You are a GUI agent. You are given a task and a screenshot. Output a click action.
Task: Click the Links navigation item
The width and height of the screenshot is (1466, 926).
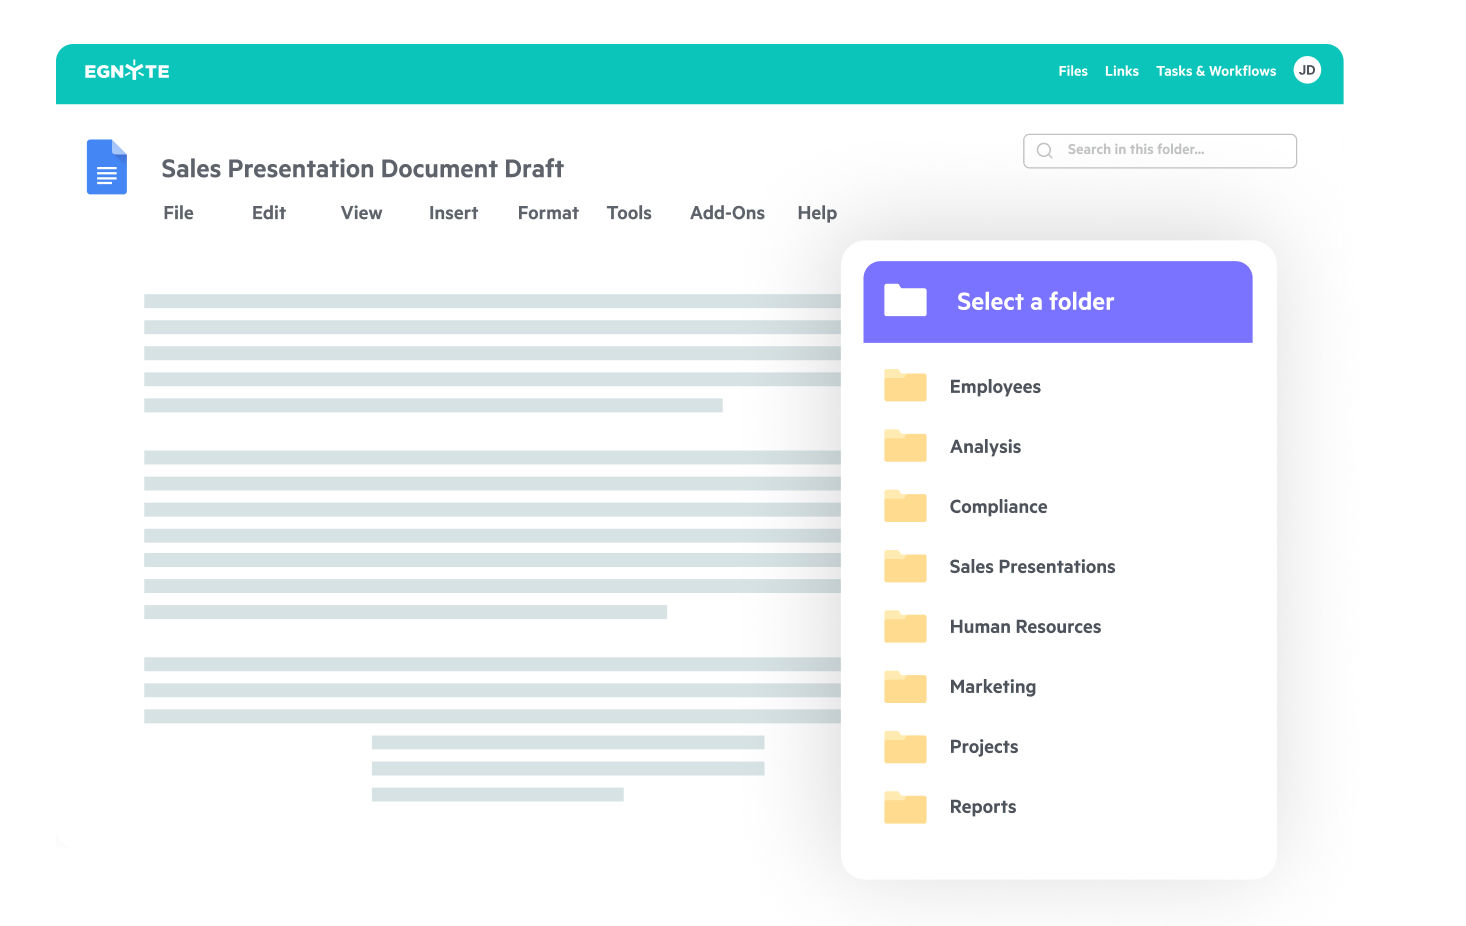[1121, 71]
